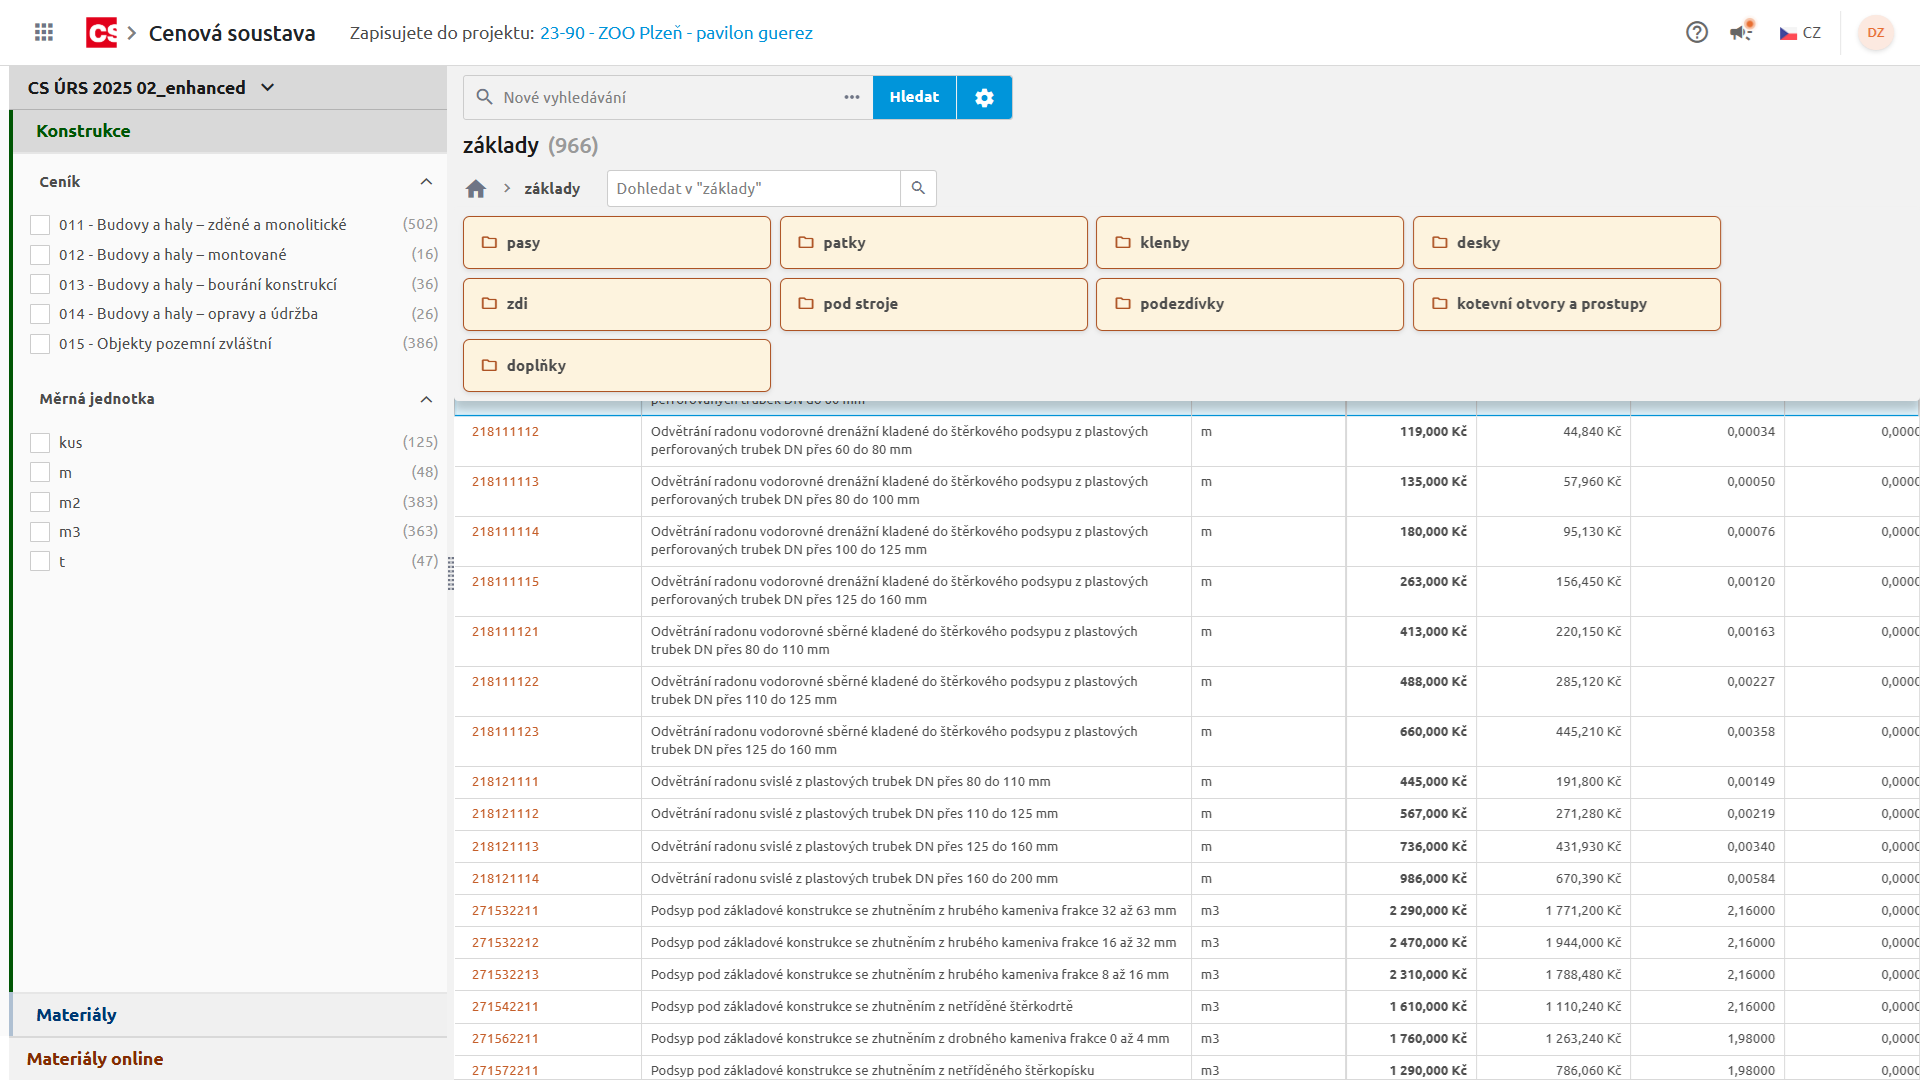This screenshot has height=1080, width=1920.
Task: Collapse the Ceník filter section
Action: tap(426, 182)
